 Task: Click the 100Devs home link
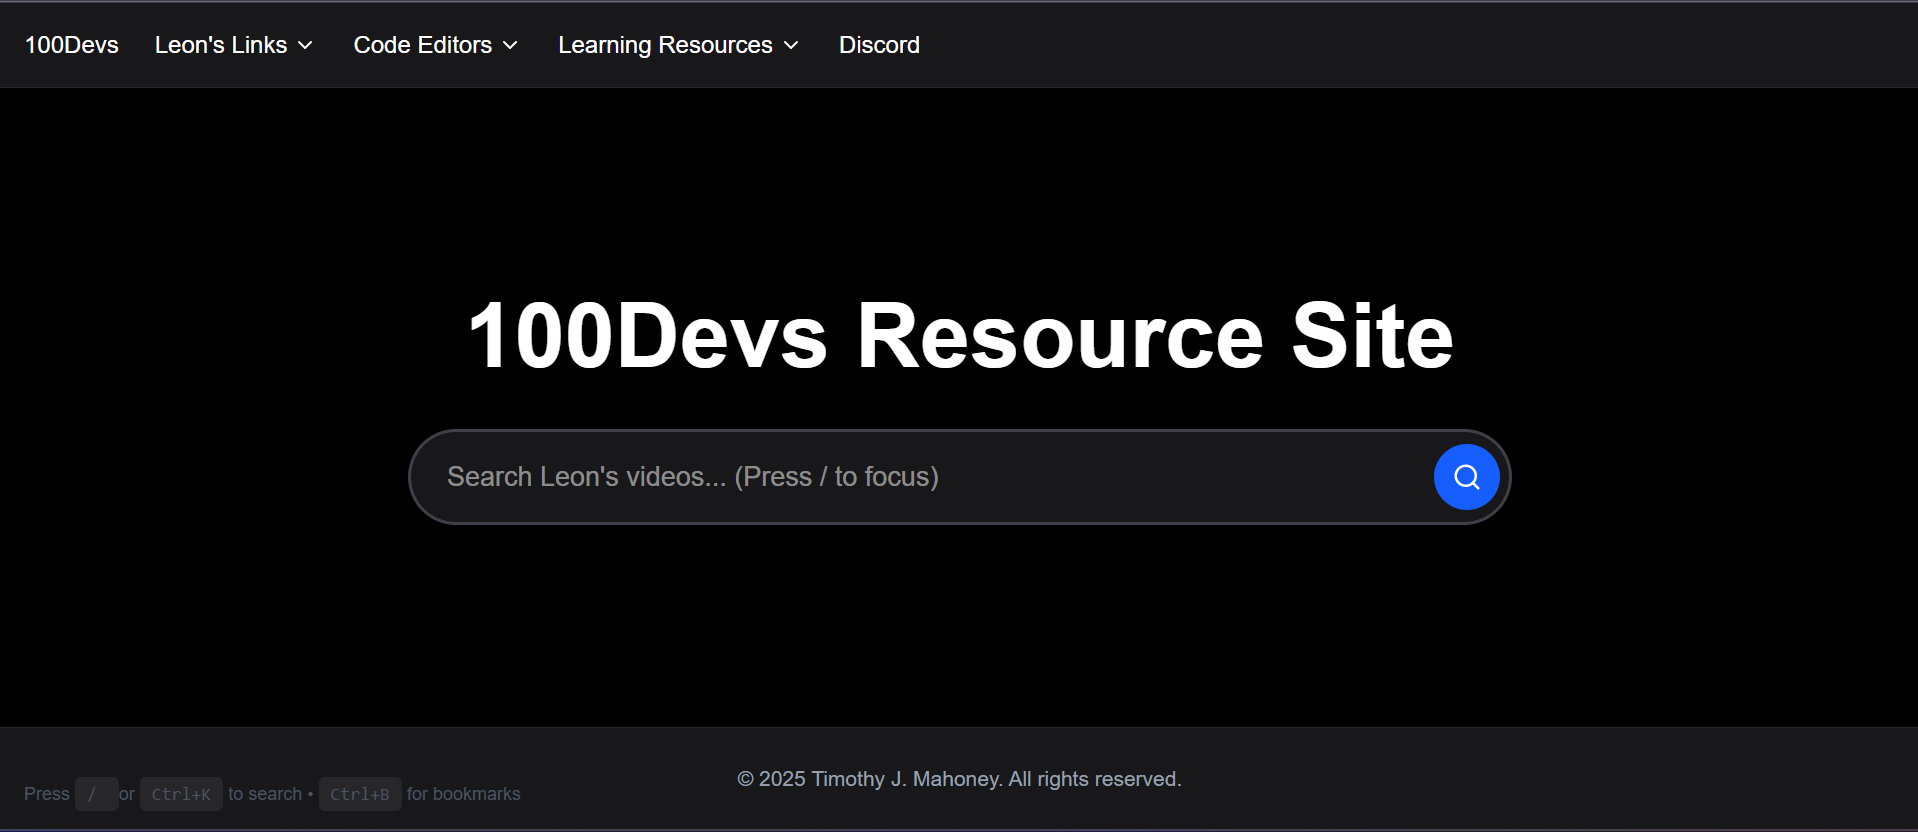click(71, 45)
